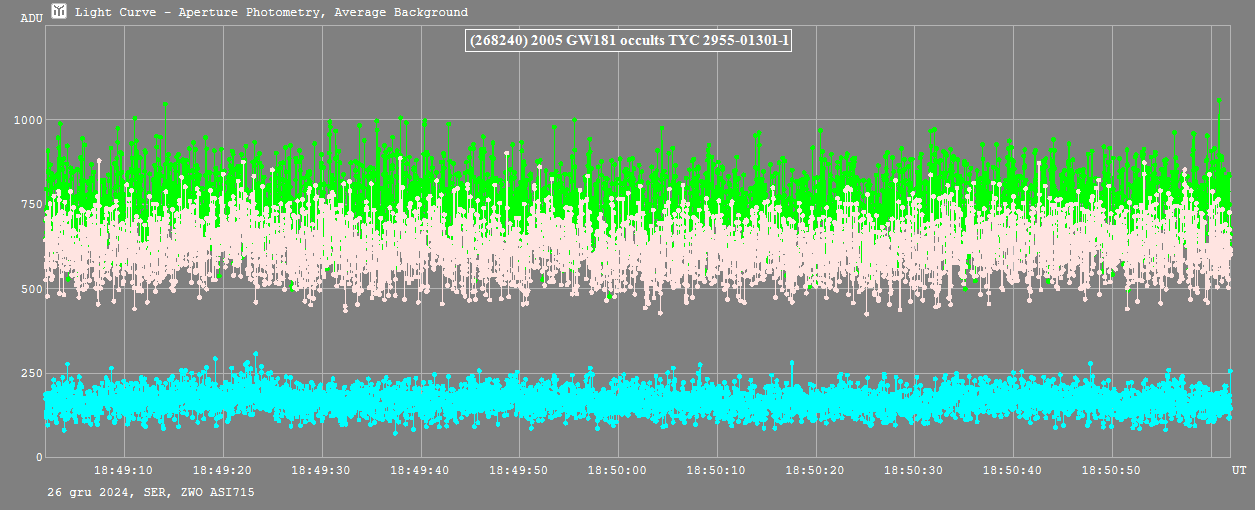
Task: Click the 18:50:10 time label
Action: coord(717,470)
